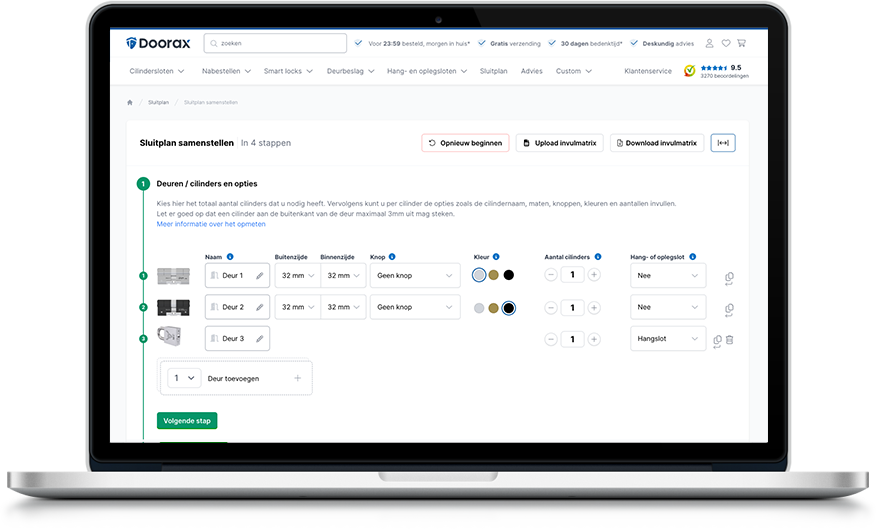Increase cylinder count for Deur 2
The image size is (876, 529).
click(594, 308)
